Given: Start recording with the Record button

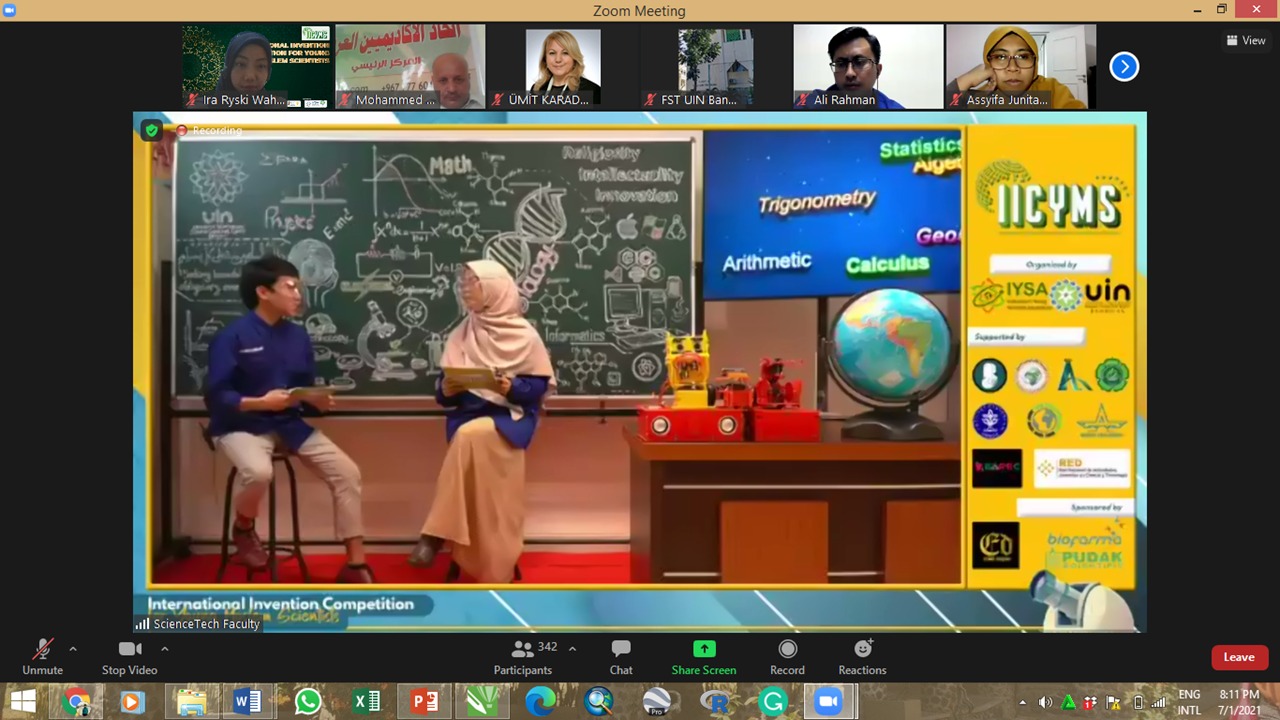Looking at the screenshot, I should (x=787, y=655).
